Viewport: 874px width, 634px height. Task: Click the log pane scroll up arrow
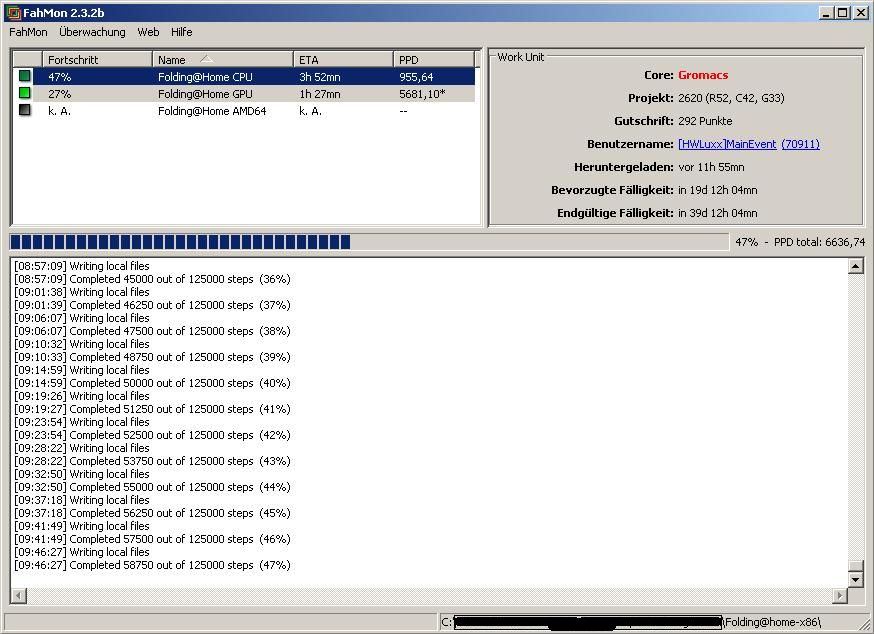pos(856,266)
